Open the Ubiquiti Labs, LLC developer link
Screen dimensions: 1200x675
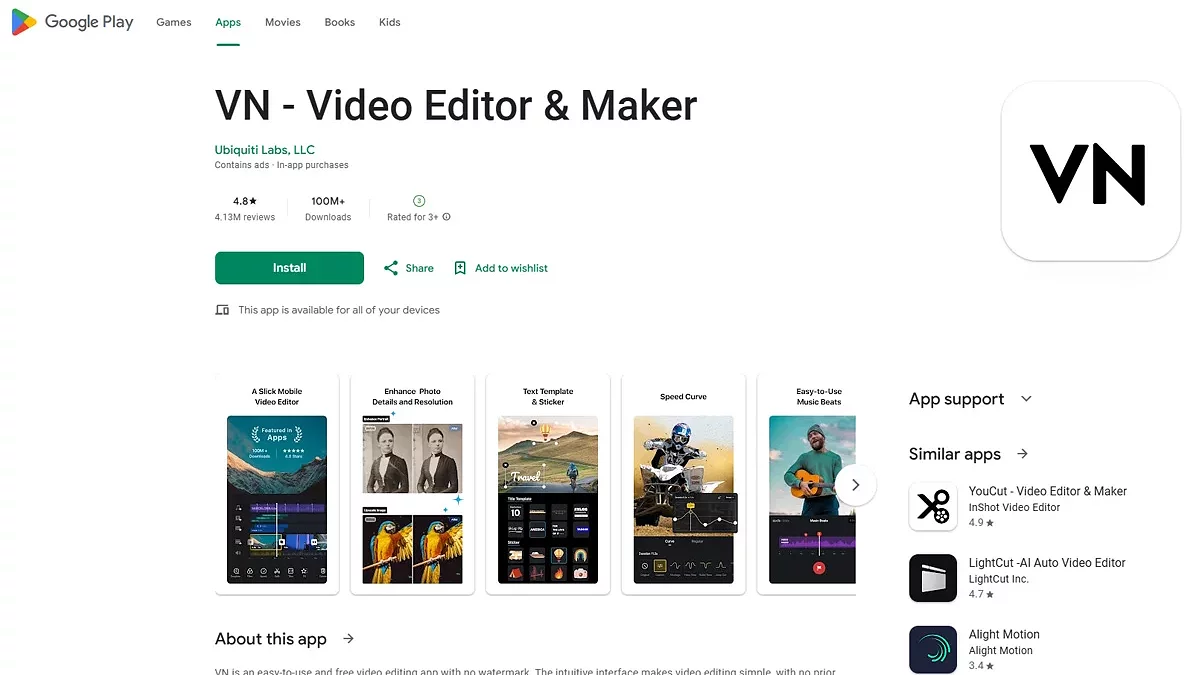tap(265, 150)
